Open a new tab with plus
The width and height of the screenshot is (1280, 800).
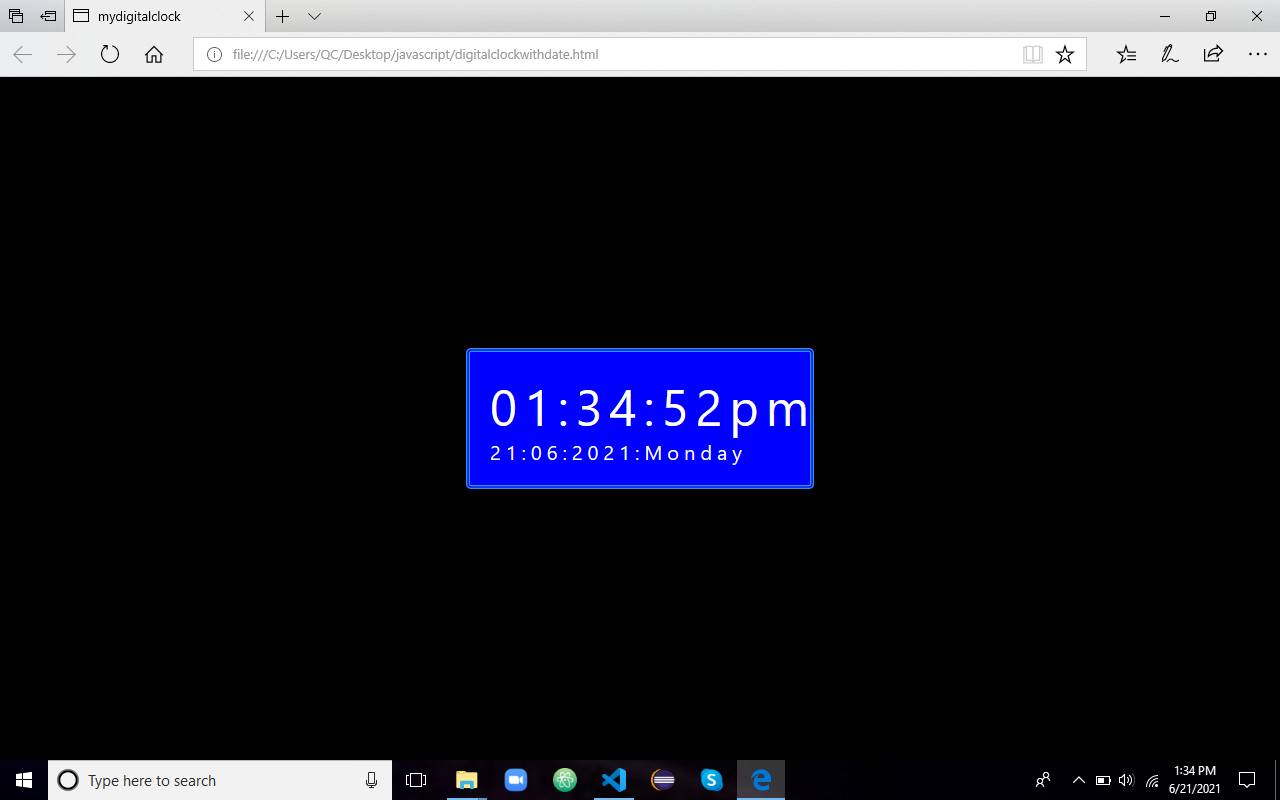pos(283,17)
